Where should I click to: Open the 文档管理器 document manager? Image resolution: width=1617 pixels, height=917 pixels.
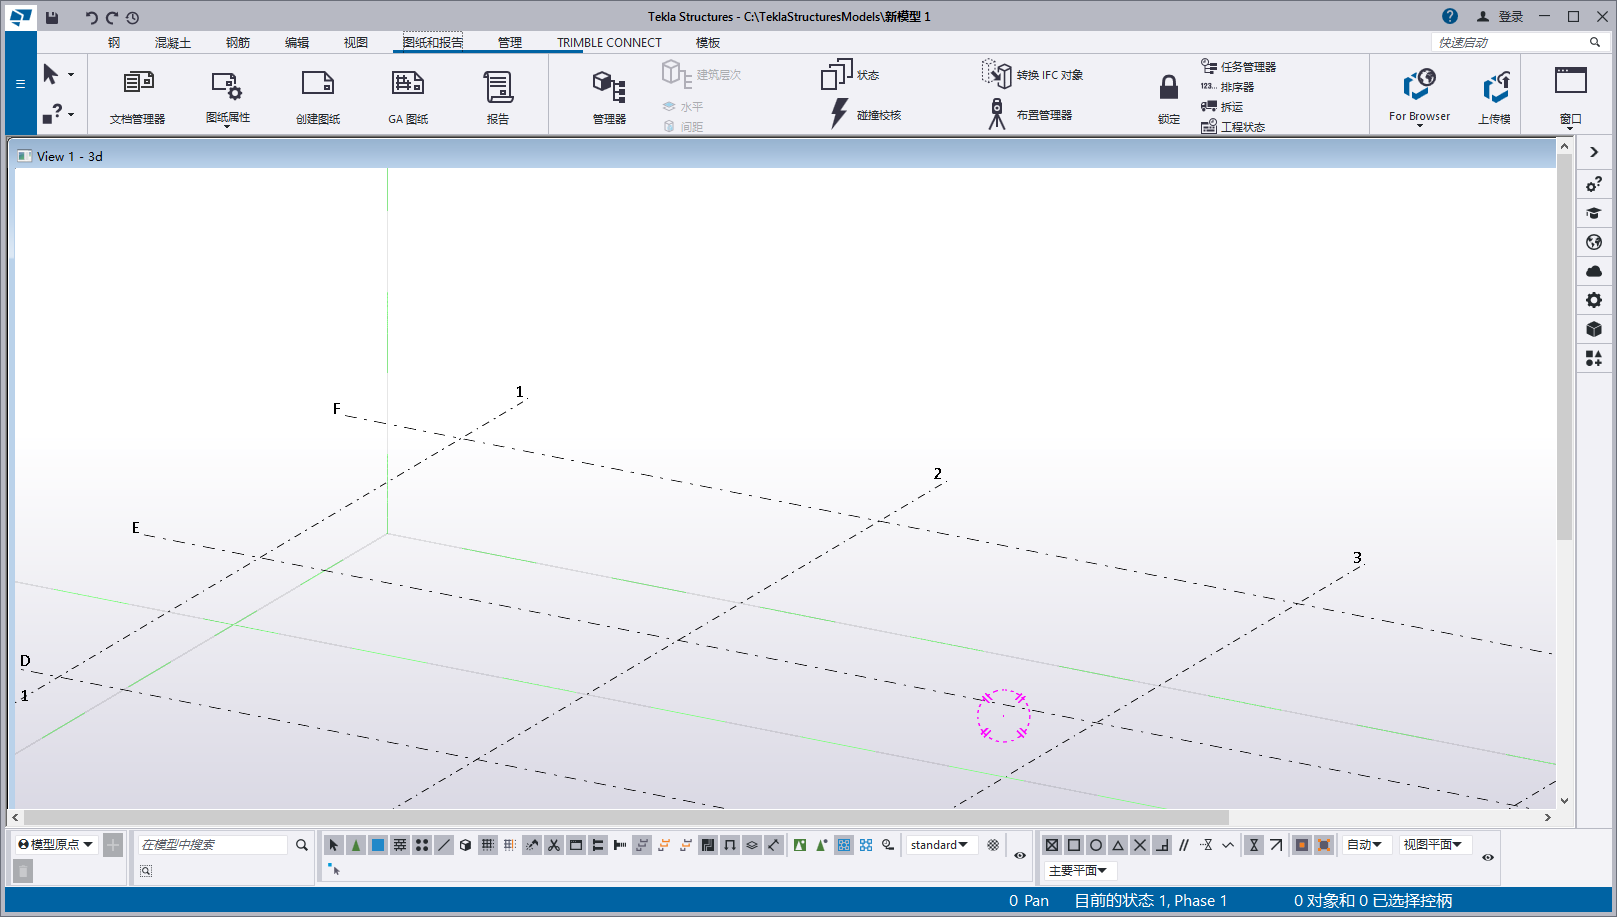[138, 95]
